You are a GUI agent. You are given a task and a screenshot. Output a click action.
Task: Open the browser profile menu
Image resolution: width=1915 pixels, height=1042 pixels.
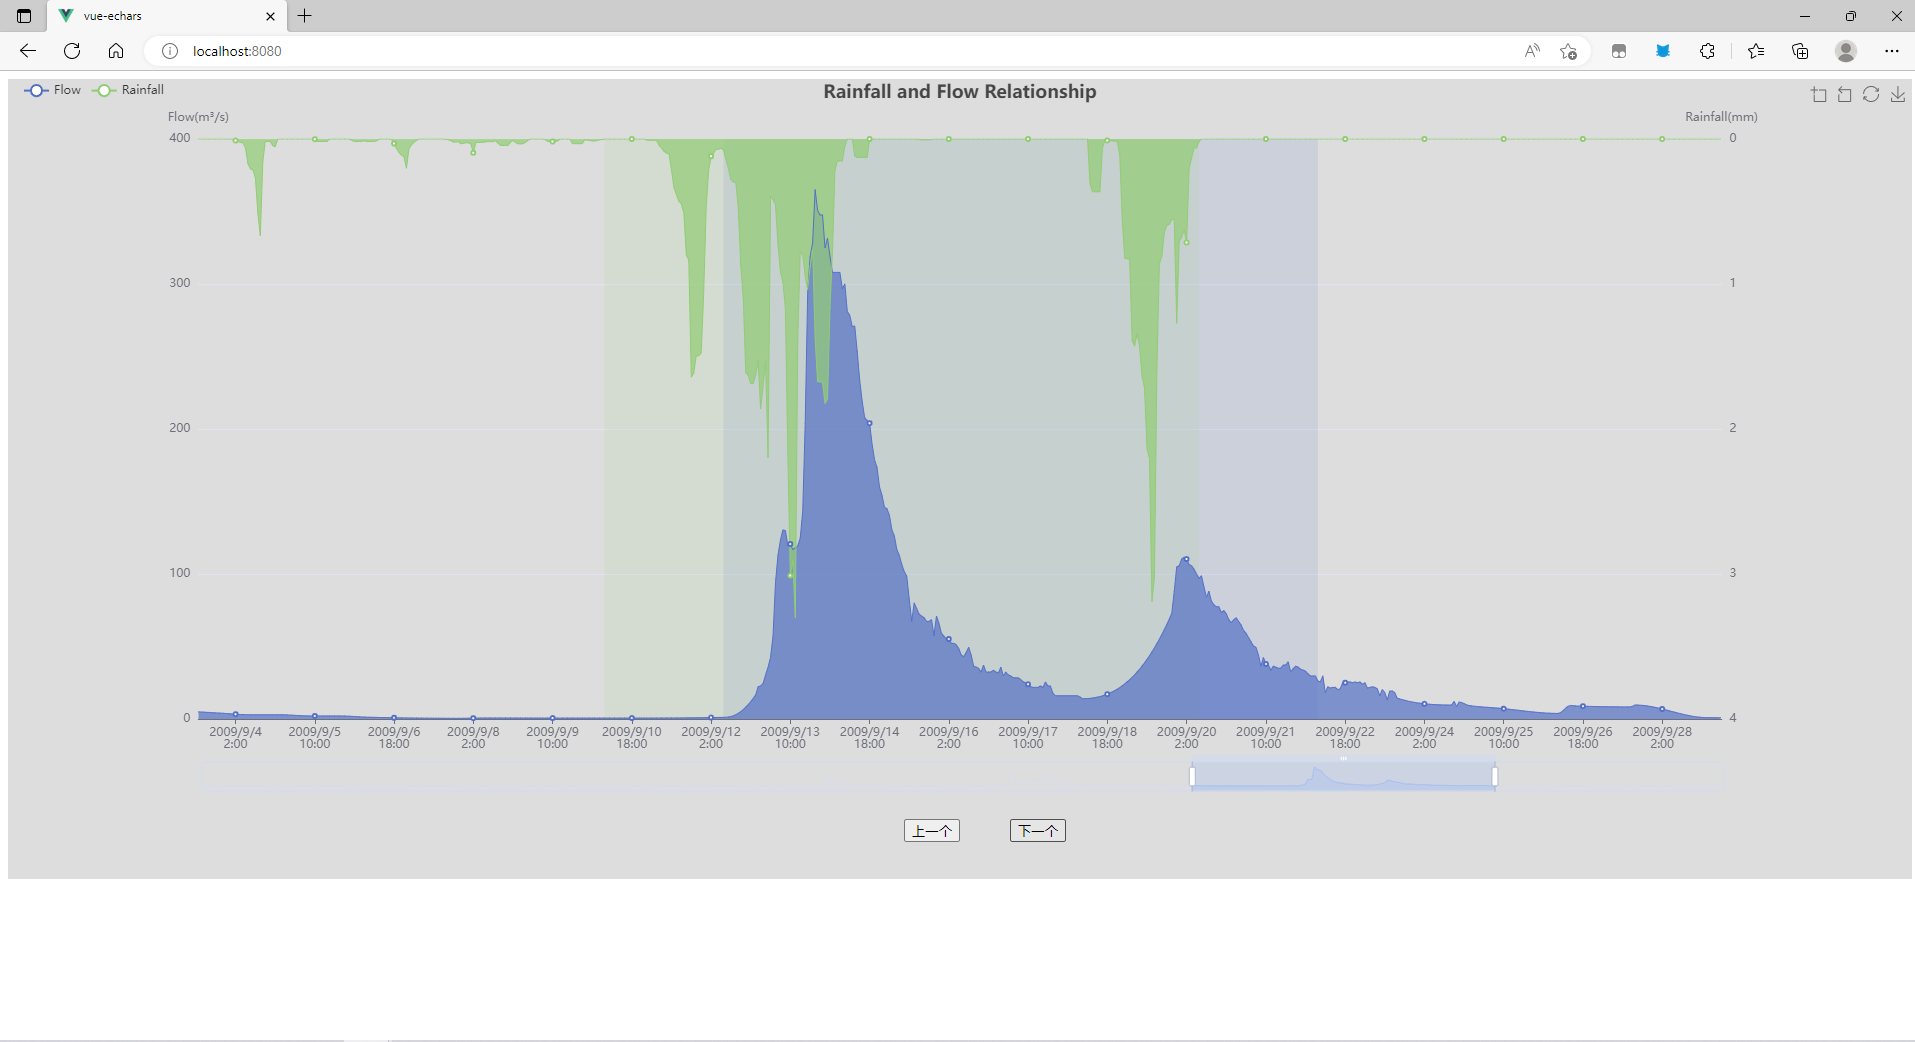tap(1846, 51)
